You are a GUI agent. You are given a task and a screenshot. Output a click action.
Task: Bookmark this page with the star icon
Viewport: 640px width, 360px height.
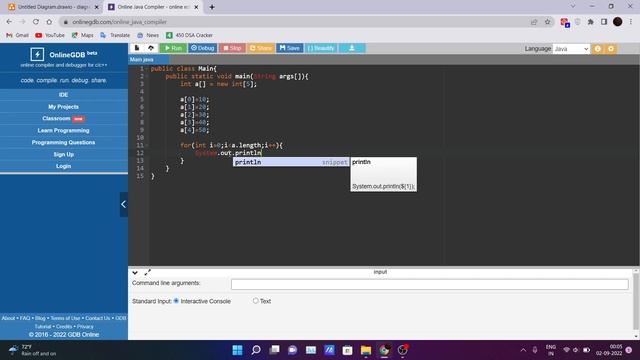(547, 22)
